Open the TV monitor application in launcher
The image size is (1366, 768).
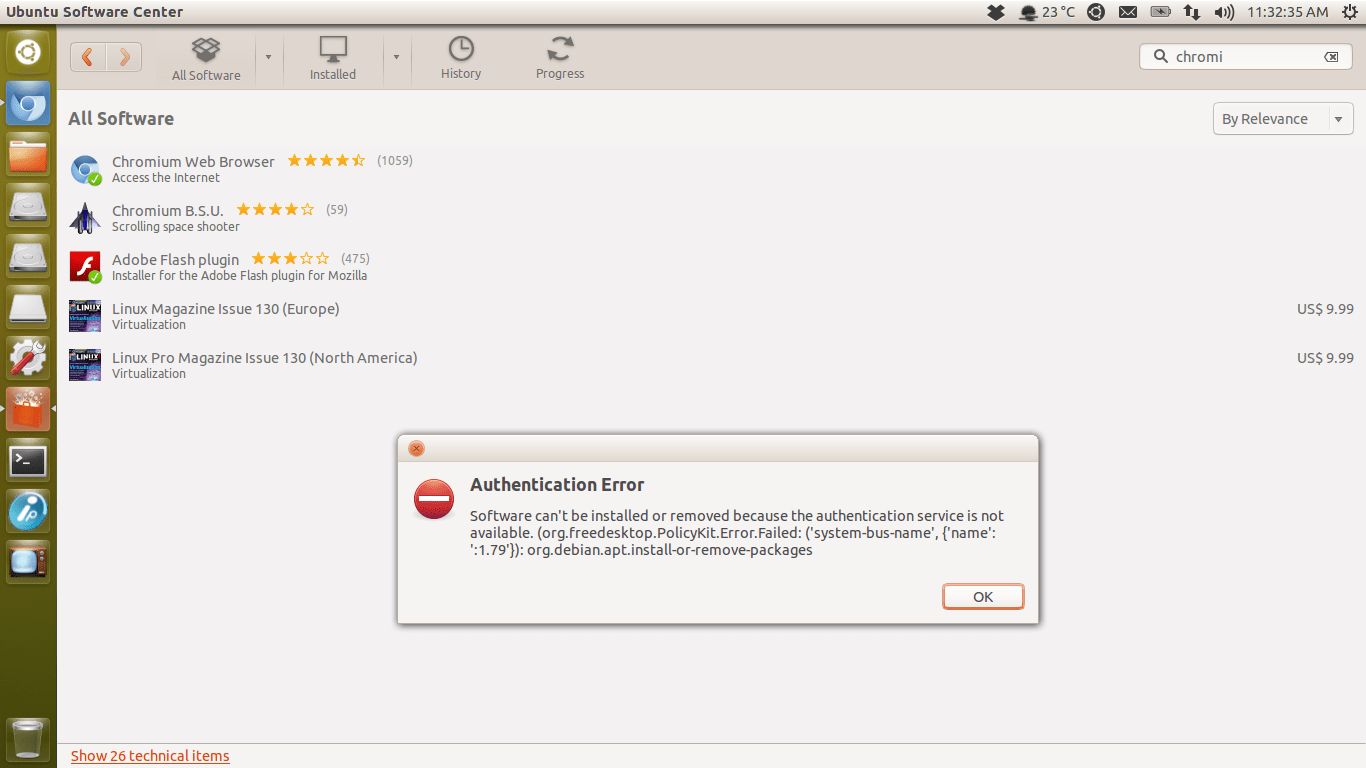point(28,562)
